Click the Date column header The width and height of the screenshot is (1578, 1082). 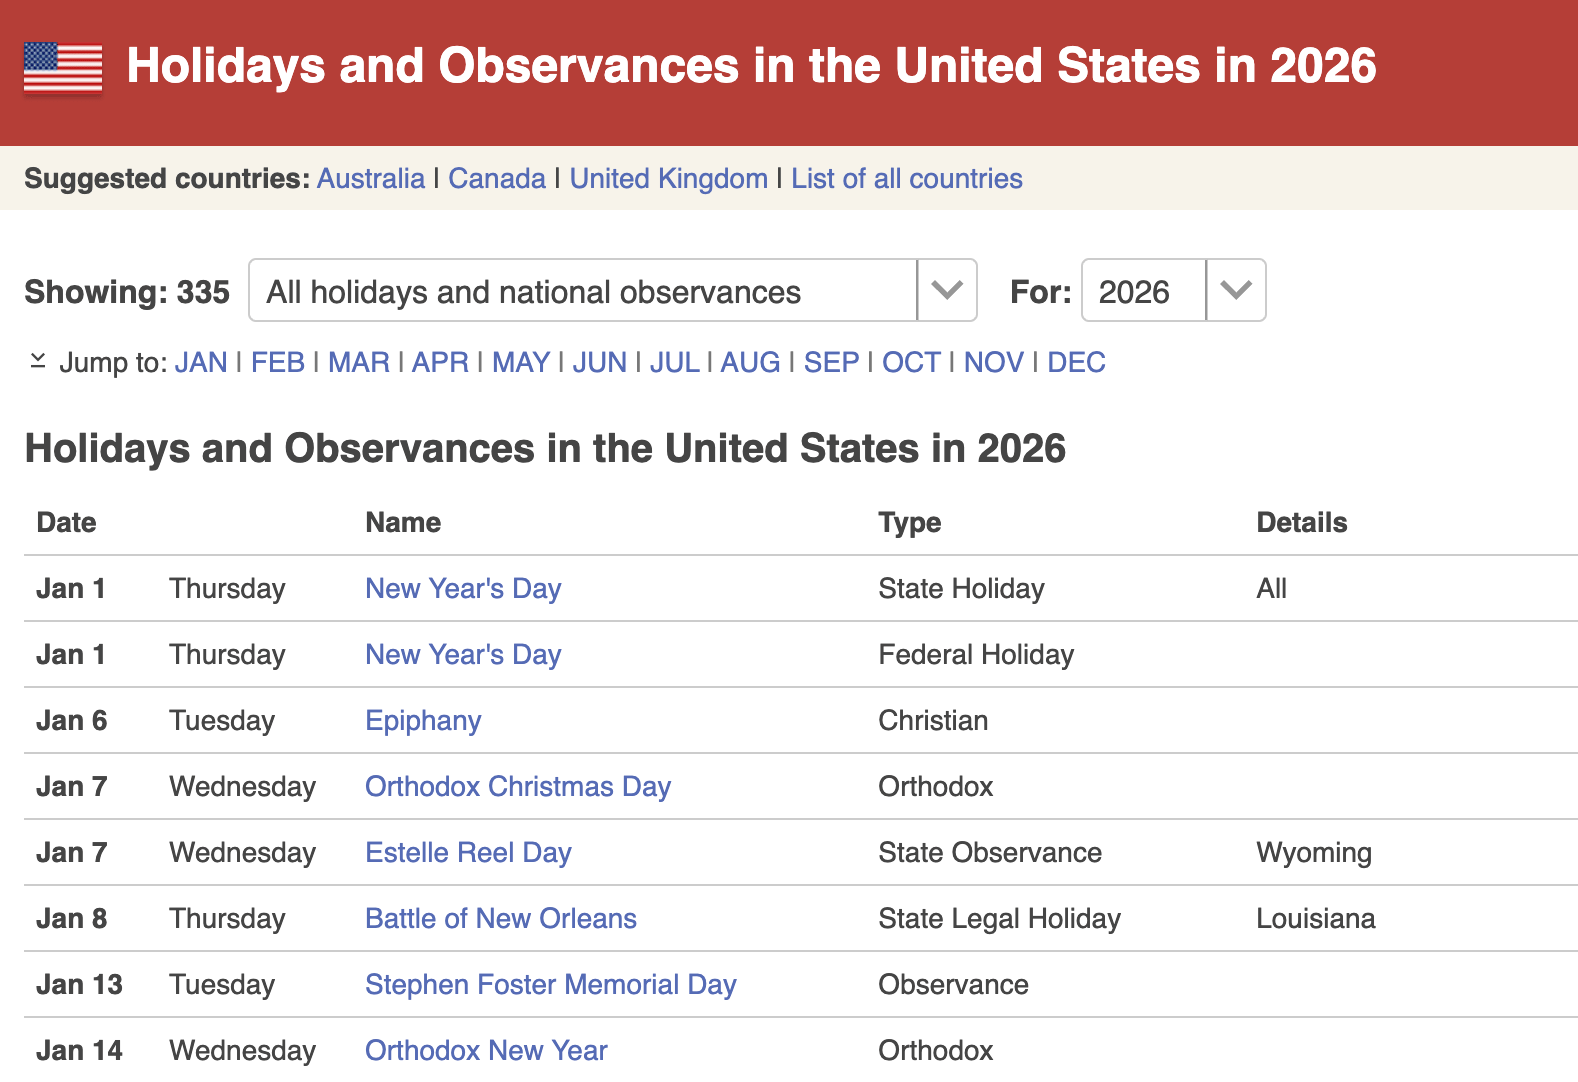tap(66, 523)
